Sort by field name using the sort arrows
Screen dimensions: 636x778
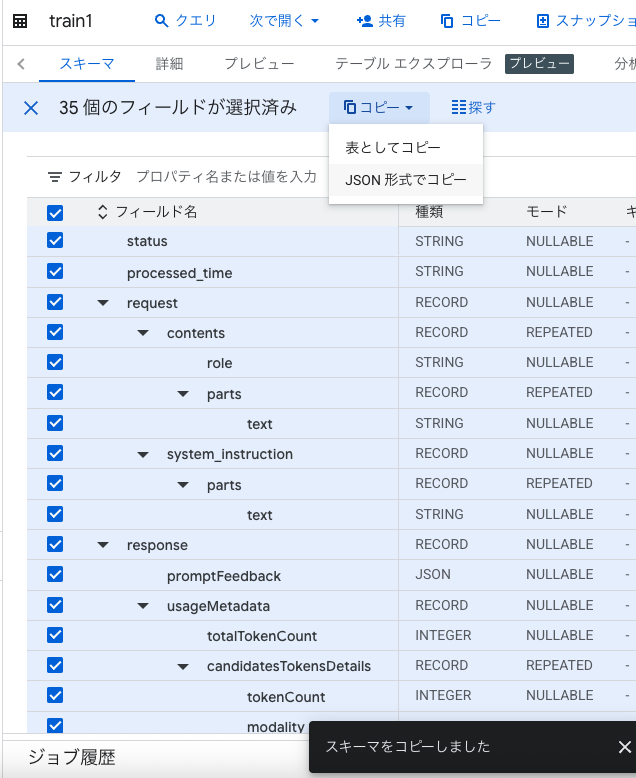[102, 212]
